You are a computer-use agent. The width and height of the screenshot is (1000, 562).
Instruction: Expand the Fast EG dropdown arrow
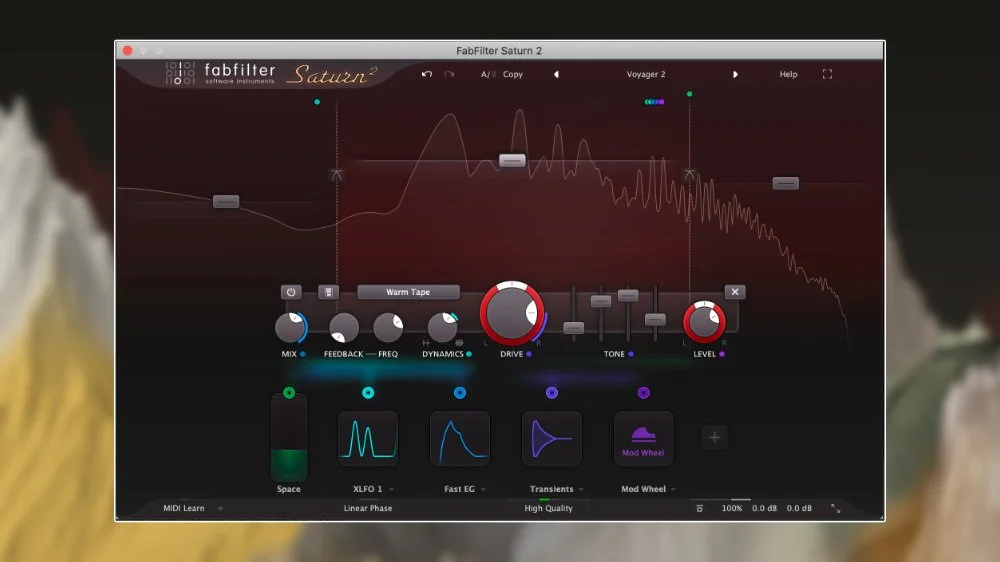point(483,489)
